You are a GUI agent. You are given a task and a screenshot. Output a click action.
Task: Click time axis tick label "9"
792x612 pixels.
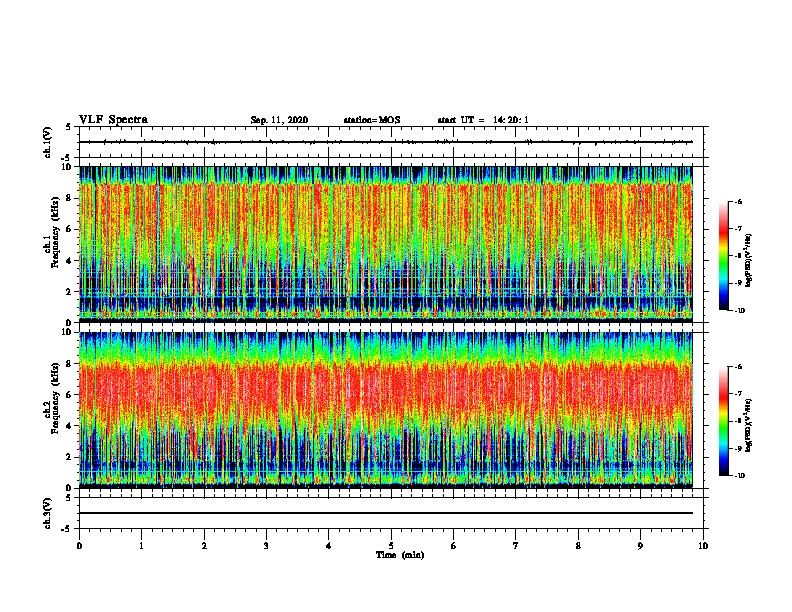(640, 546)
